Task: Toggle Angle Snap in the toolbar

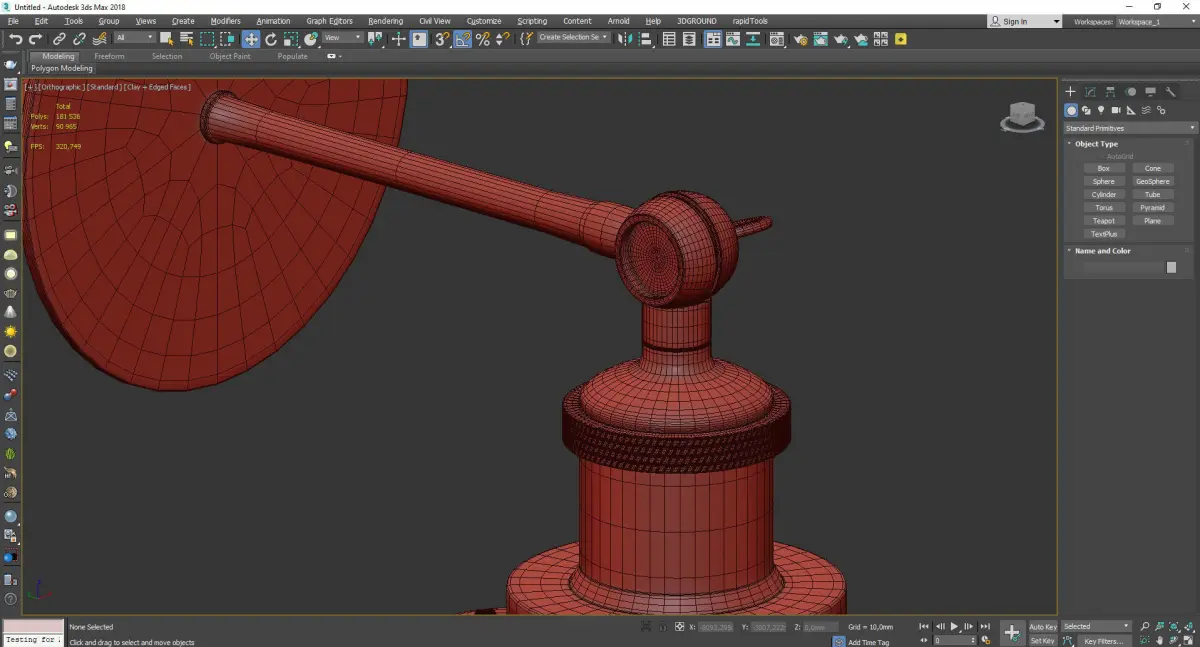Action: pos(463,39)
